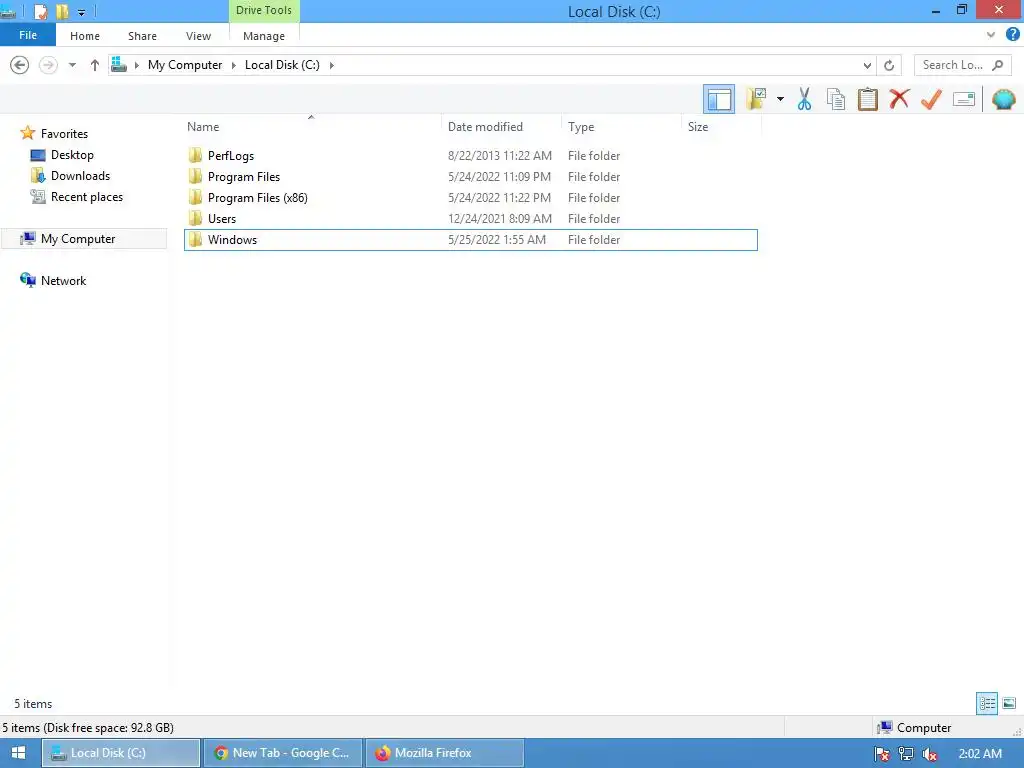This screenshot has width=1024, height=768.
Task: Select the Program Files (x86) folder
Action: tap(471, 197)
